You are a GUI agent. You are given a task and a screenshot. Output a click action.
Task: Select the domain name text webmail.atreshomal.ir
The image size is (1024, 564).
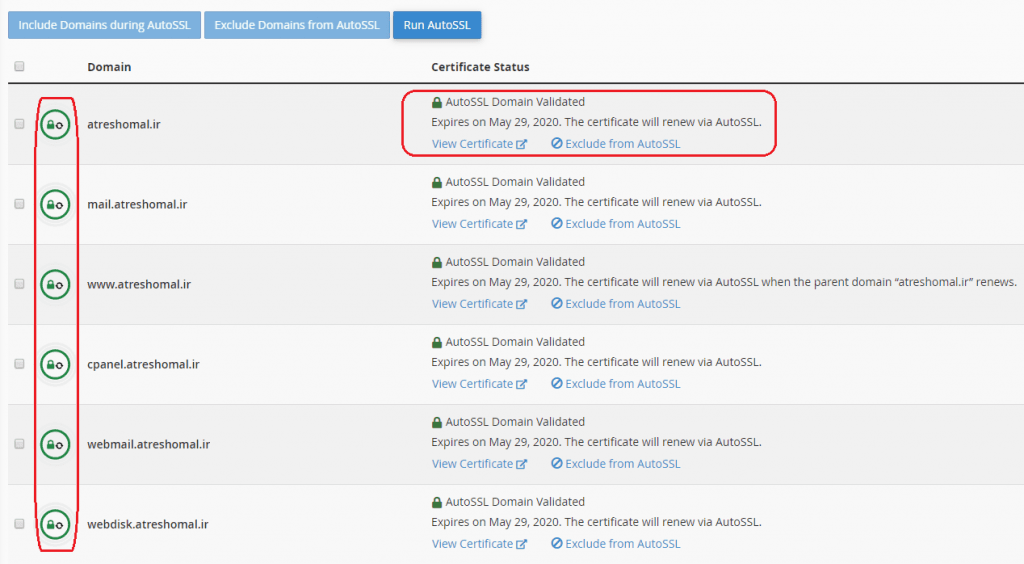[149, 445]
